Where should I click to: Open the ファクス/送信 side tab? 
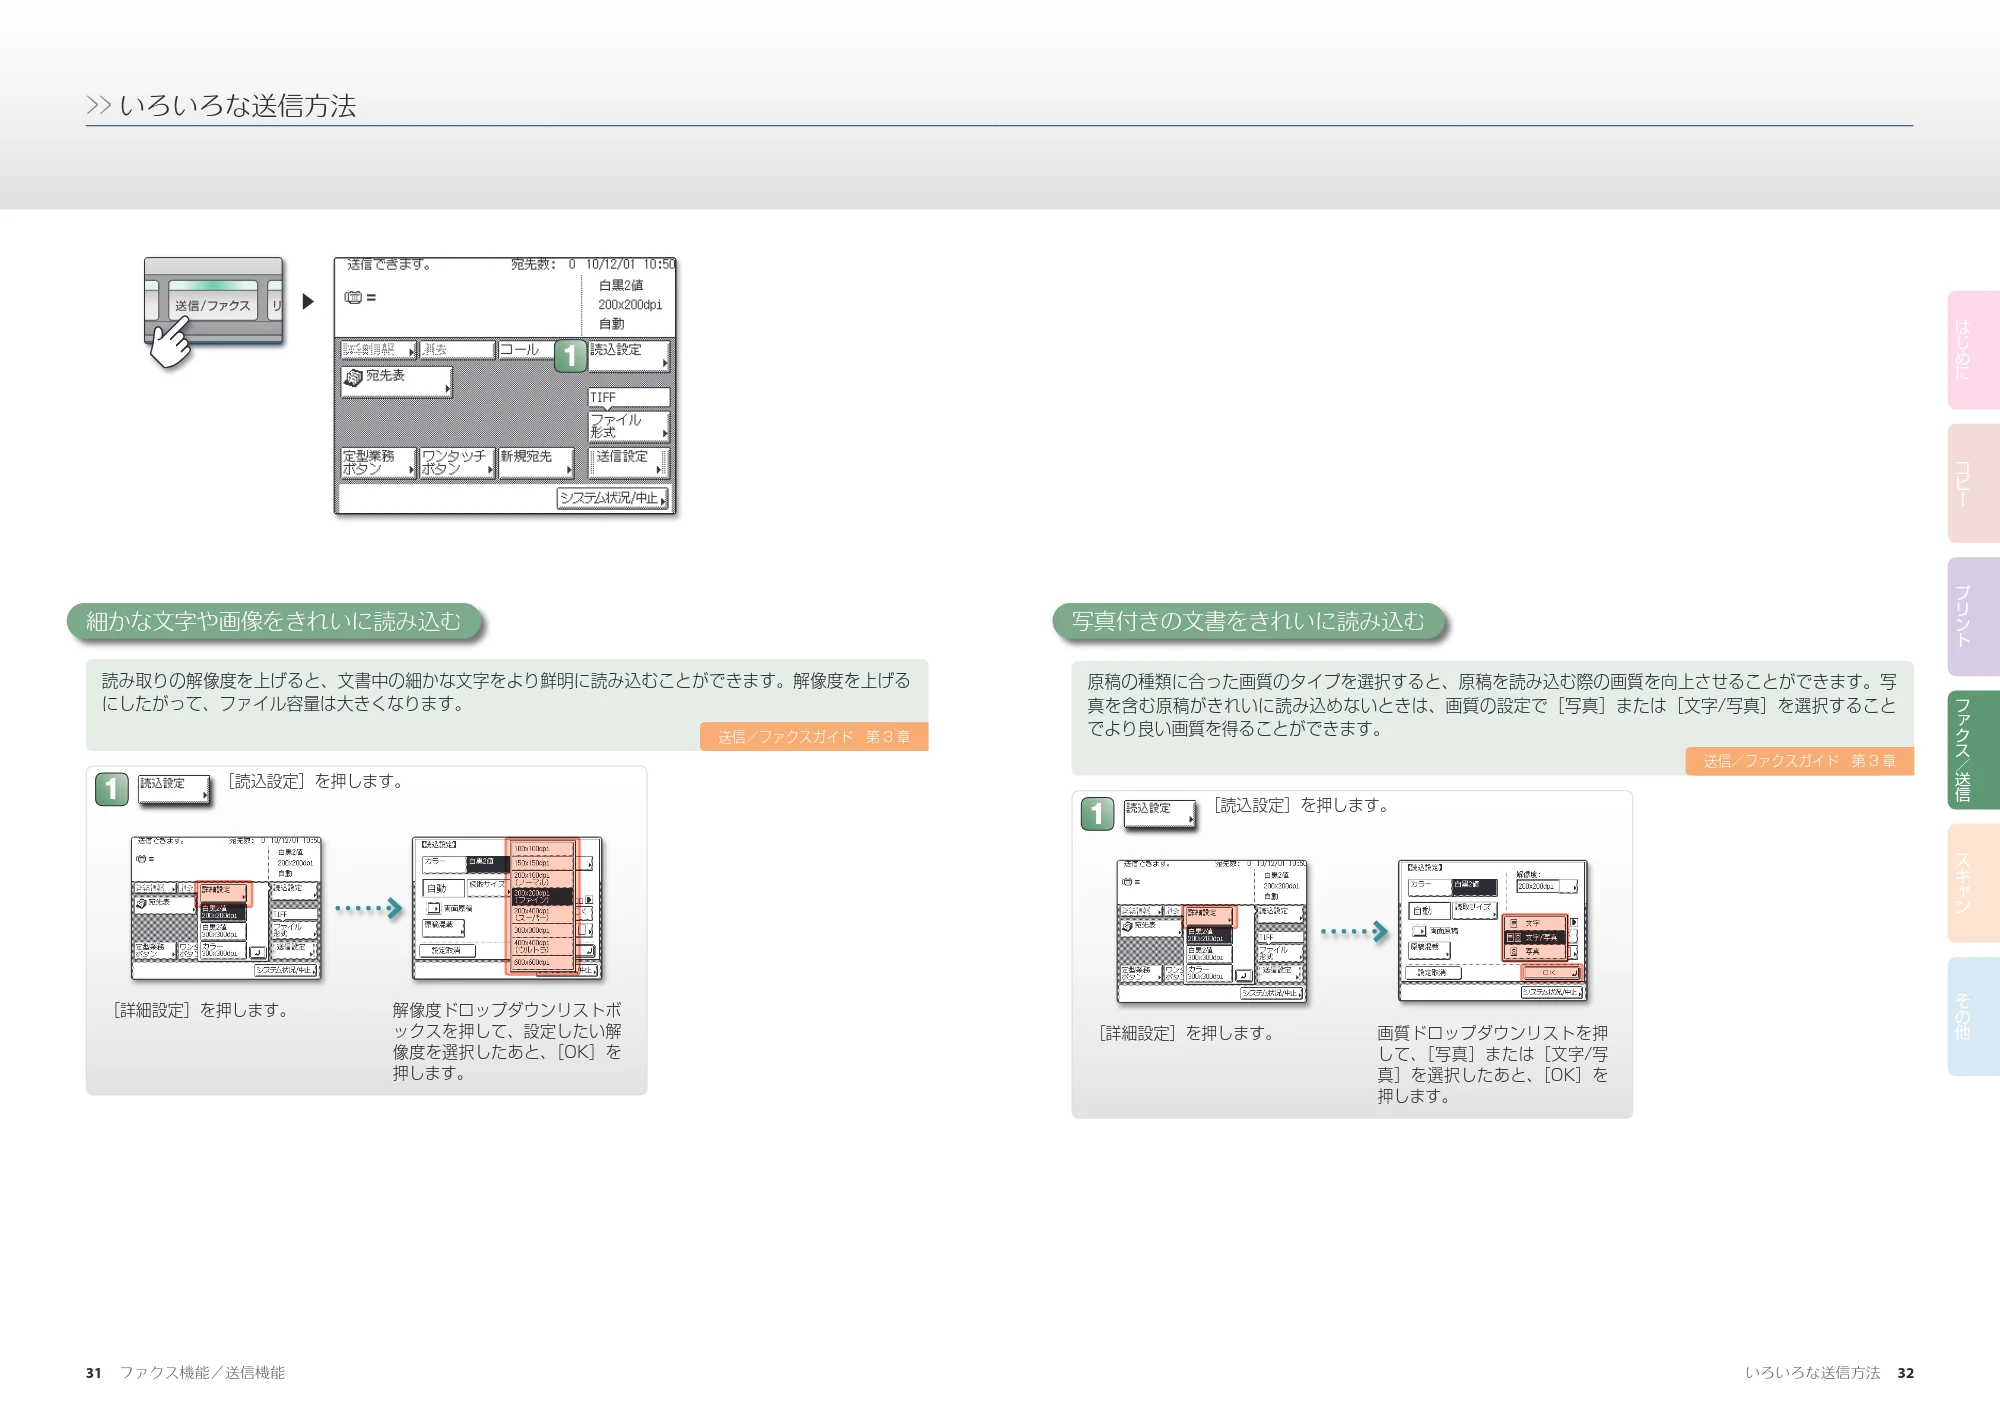tap(1973, 750)
